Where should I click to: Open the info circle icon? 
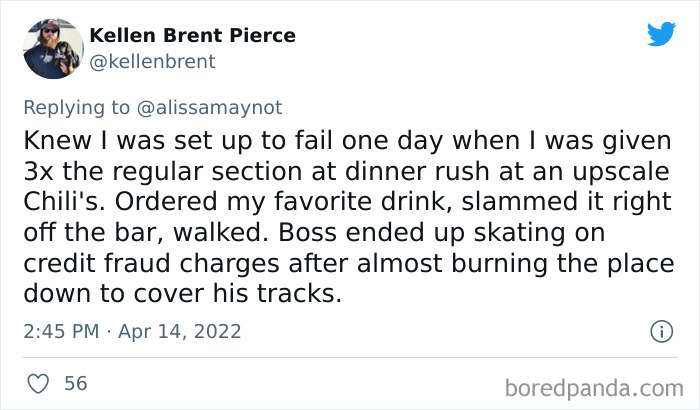[660, 331]
